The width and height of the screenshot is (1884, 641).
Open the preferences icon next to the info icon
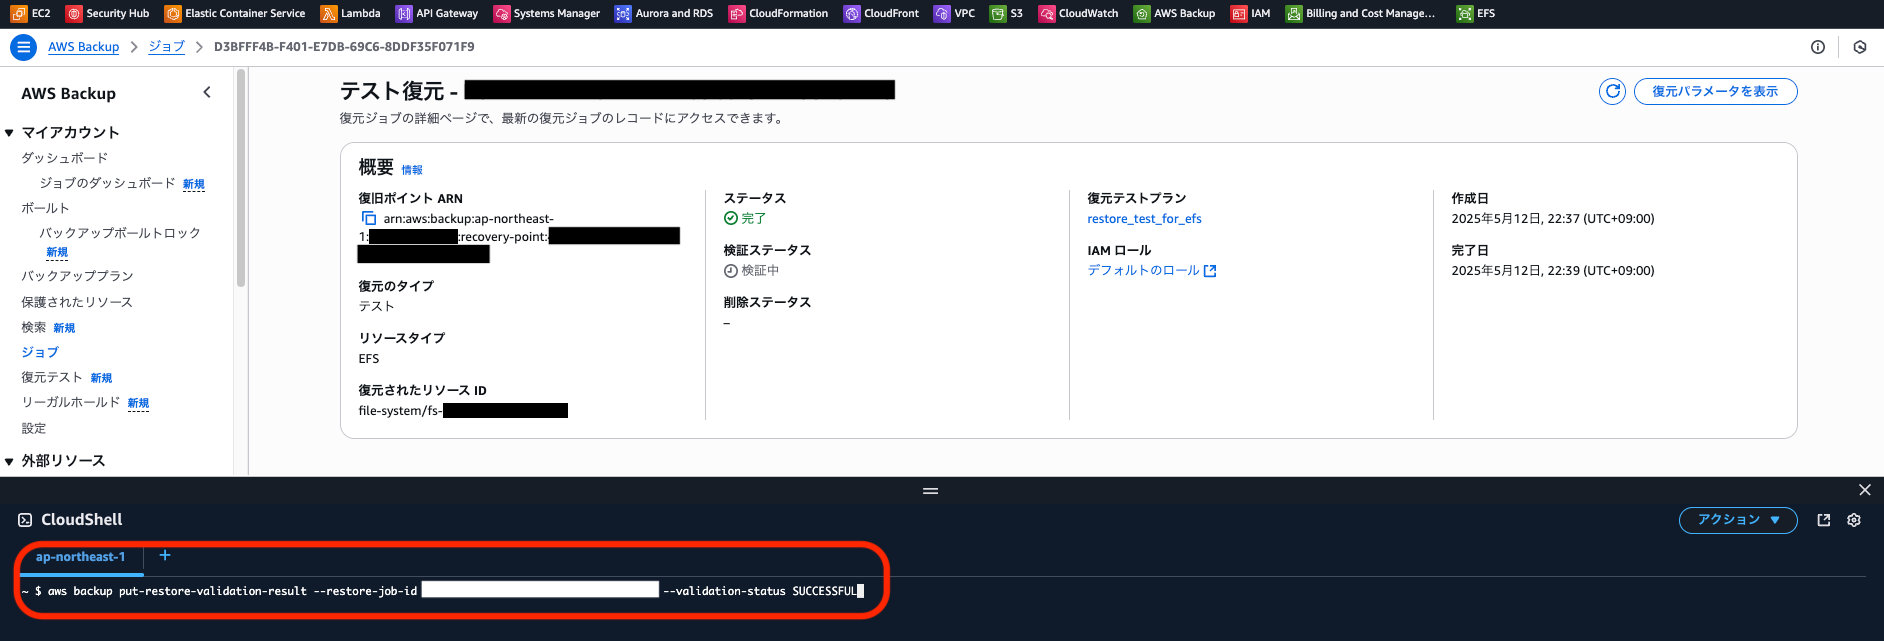point(1860,47)
